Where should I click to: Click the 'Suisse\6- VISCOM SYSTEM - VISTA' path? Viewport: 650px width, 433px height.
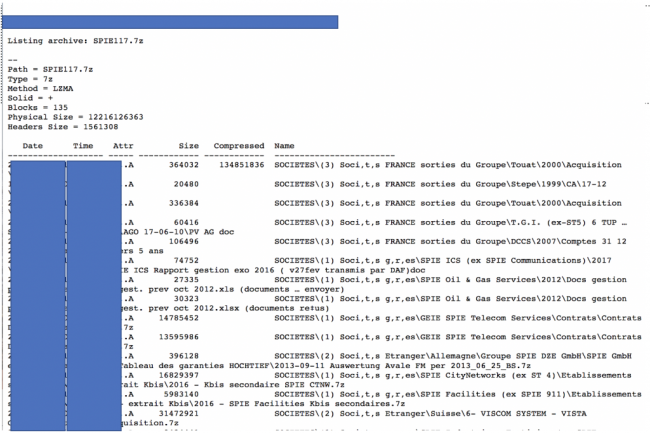pyautogui.click(x=430, y=413)
